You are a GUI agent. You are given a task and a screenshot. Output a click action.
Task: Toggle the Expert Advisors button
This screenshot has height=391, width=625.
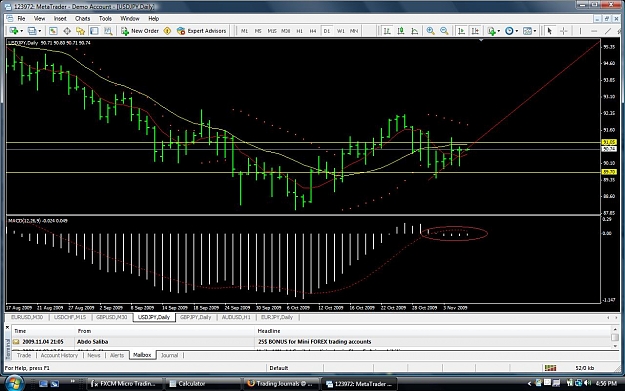coord(202,31)
